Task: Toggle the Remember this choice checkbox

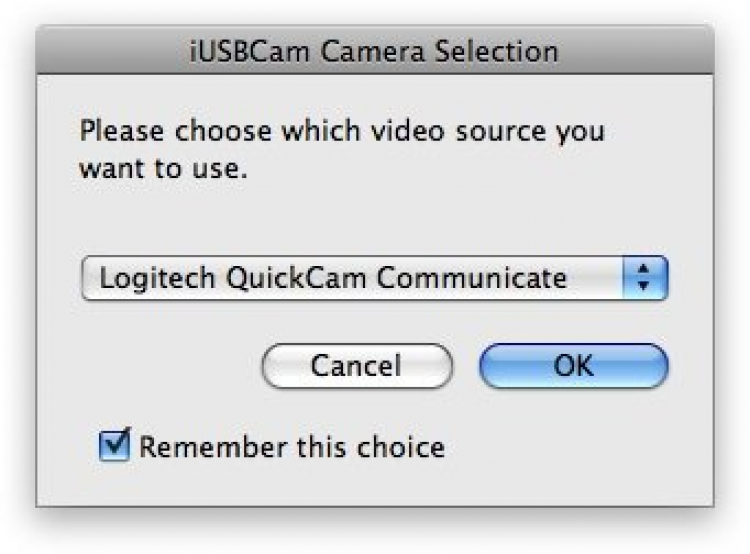Action: click(116, 445)
